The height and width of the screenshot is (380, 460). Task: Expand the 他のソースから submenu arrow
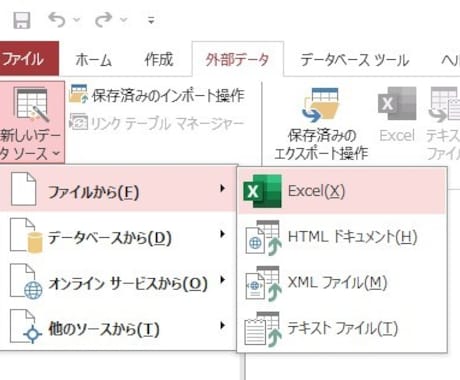click(x=222, y=326)
